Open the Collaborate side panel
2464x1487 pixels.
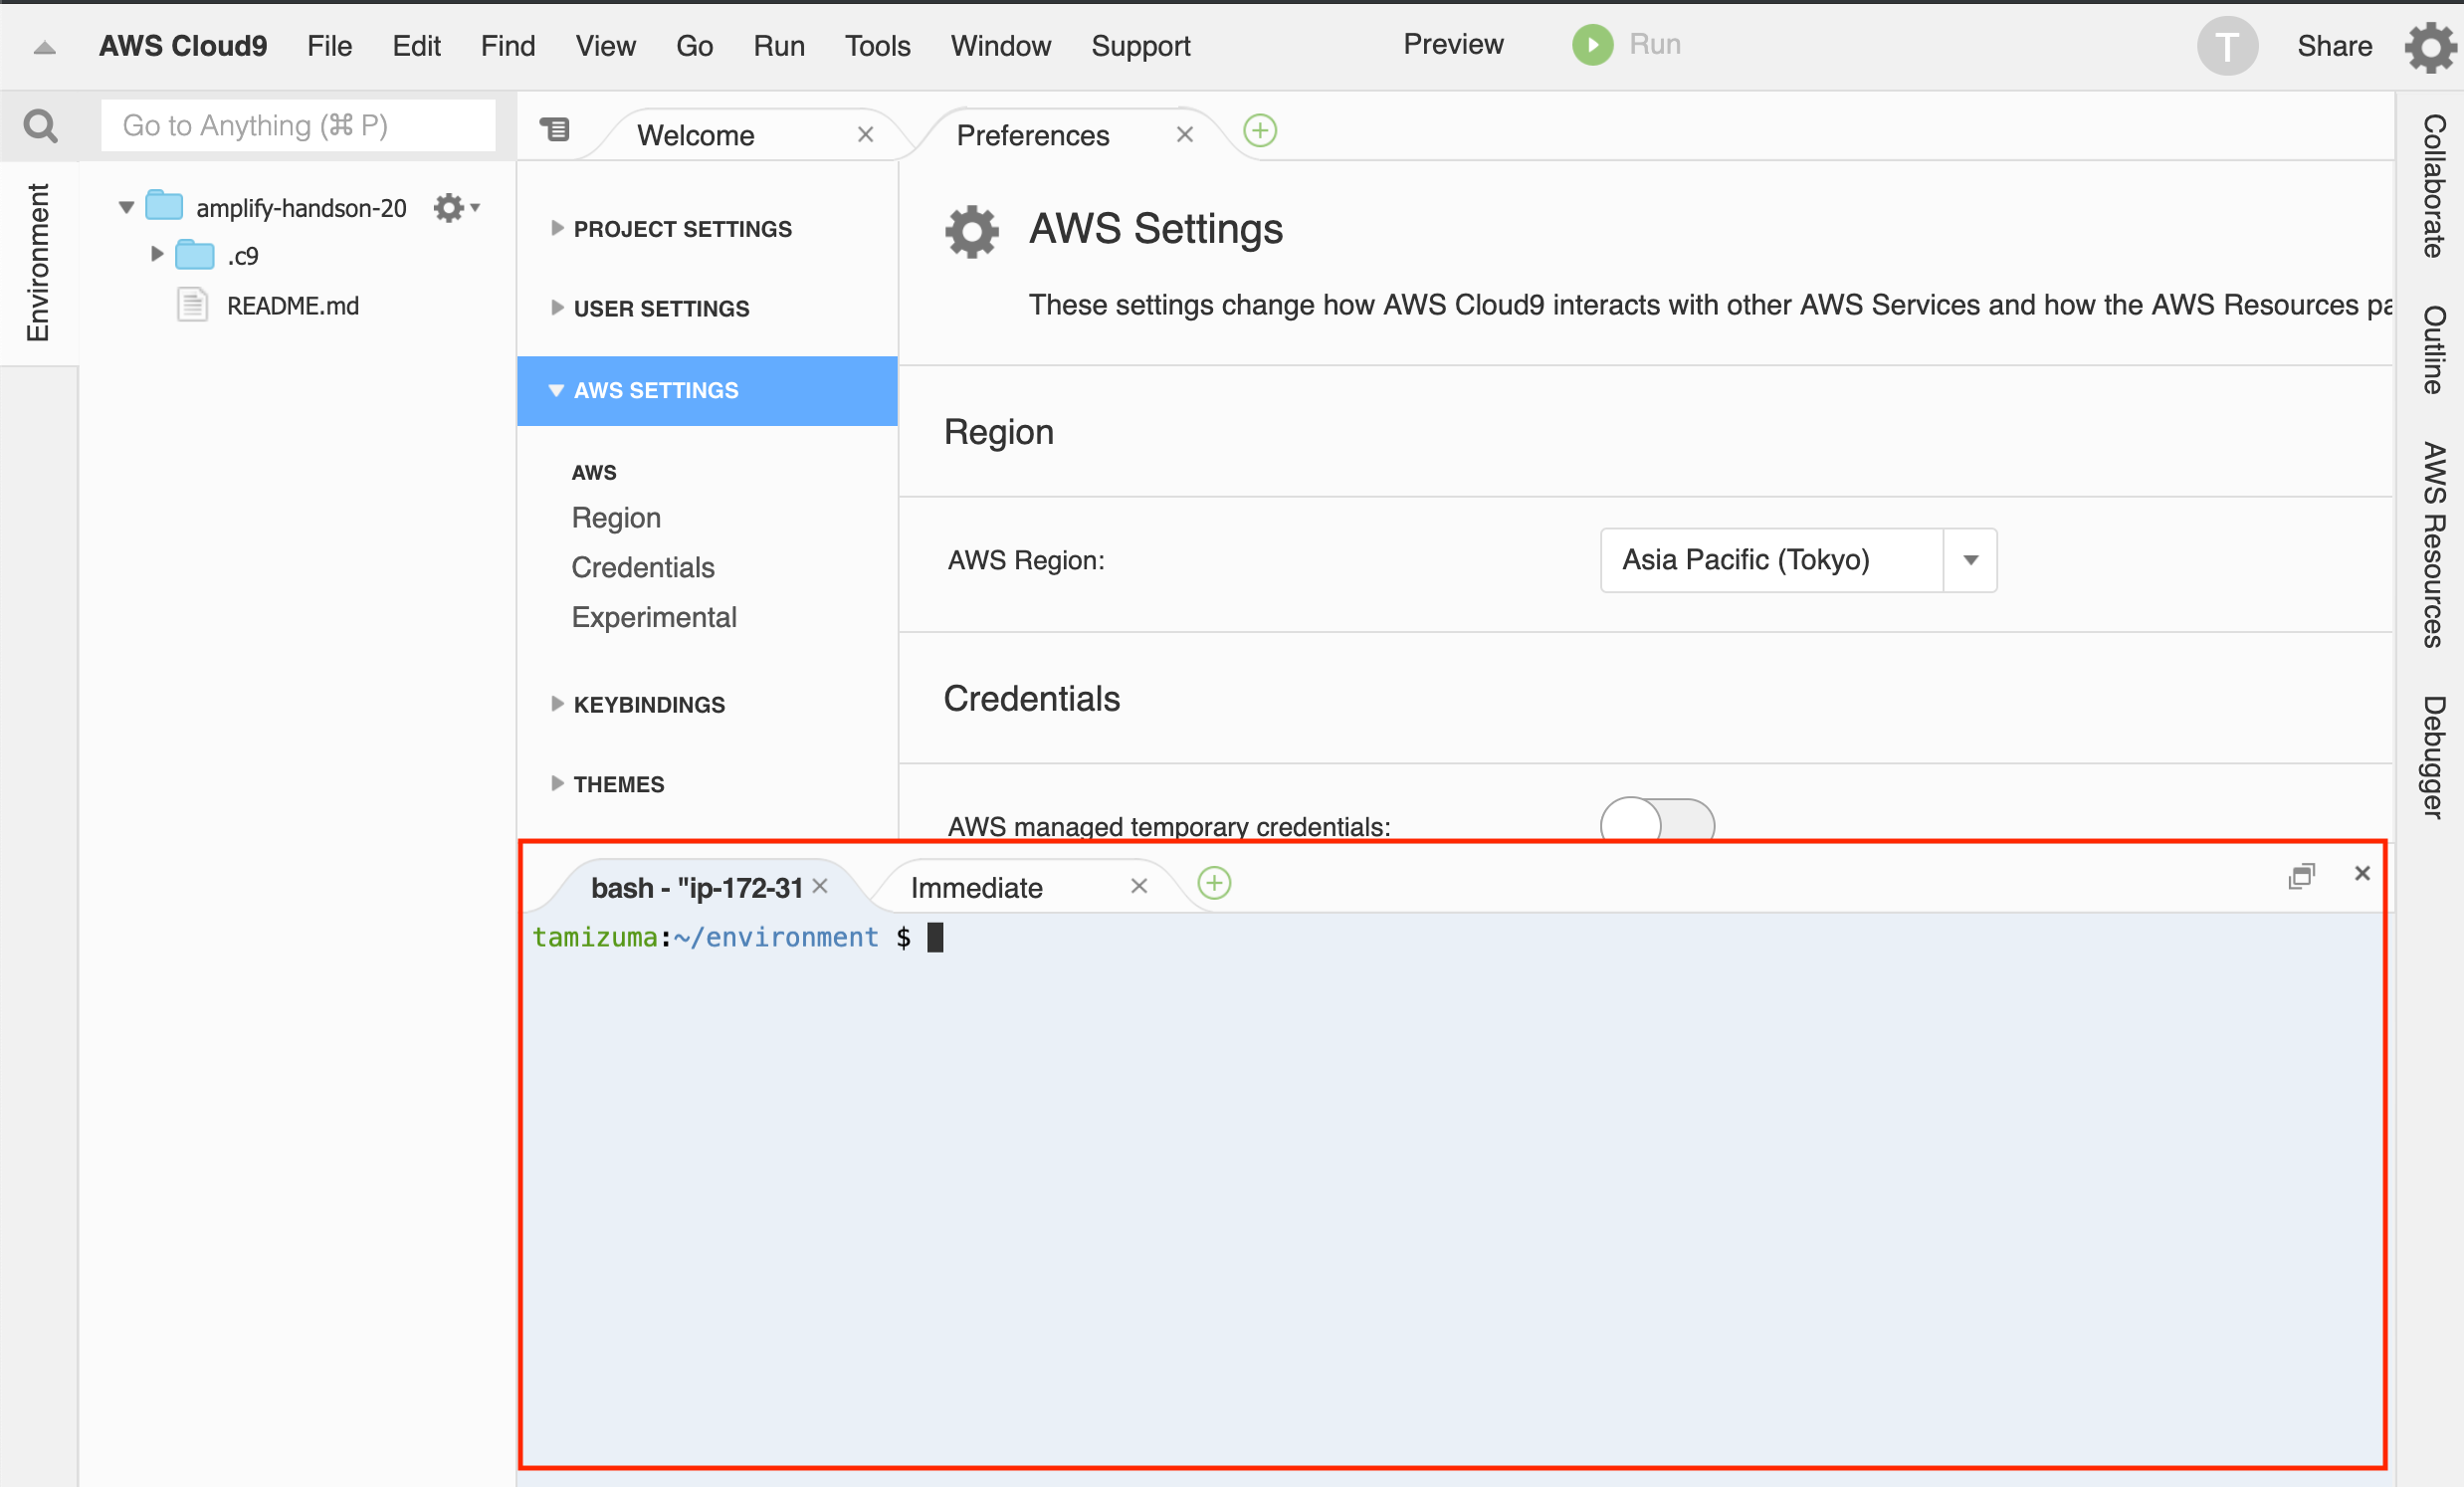click(x=2432, y=186)
